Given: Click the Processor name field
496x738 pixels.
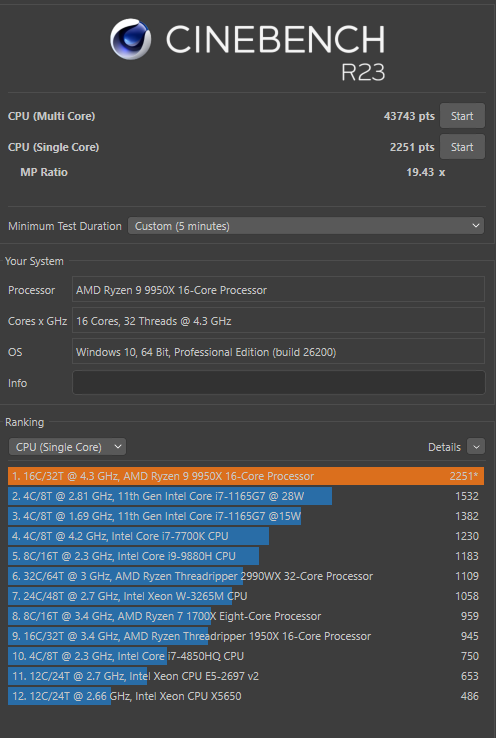Looking at the screenshot, I should click(x=279, y=289).
